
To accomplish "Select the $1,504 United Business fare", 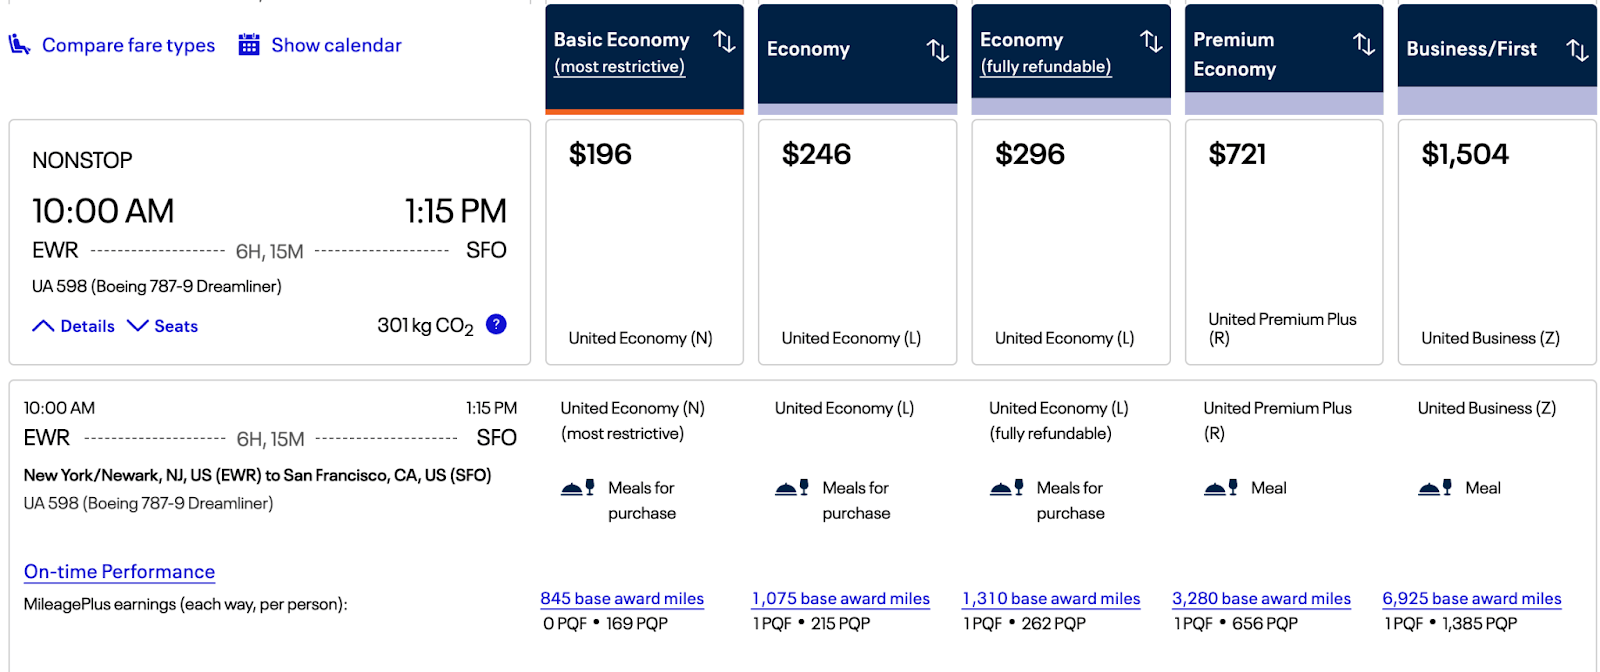I will click(x=1497, y=242).
